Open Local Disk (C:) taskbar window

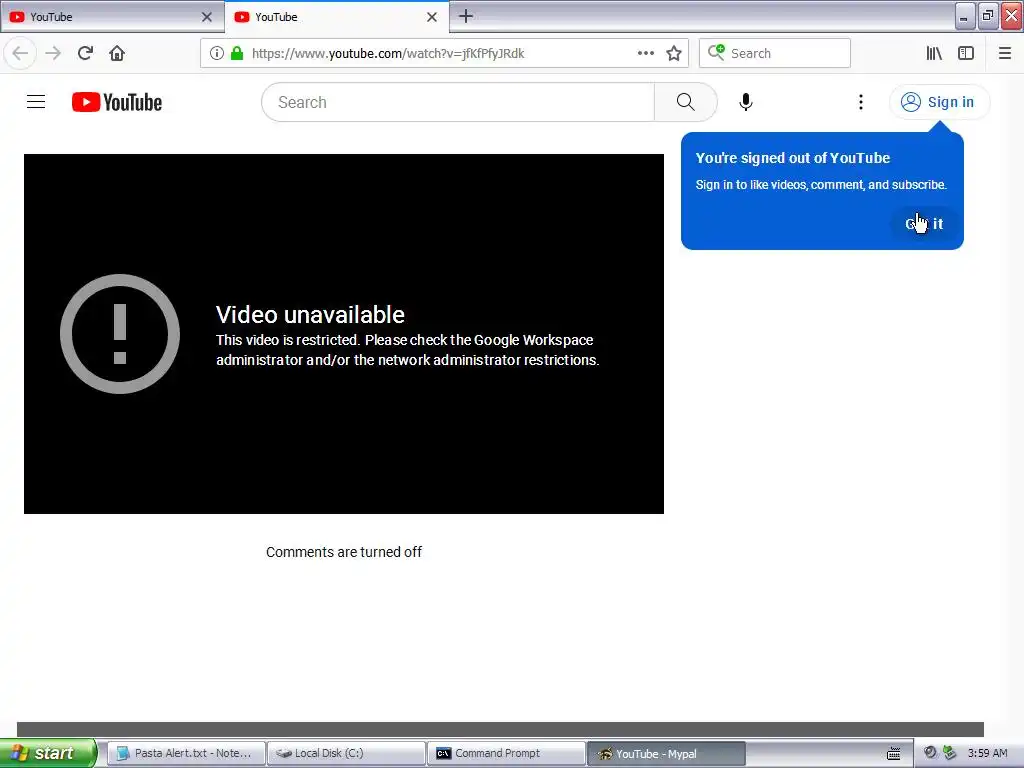tap(346, 754)
